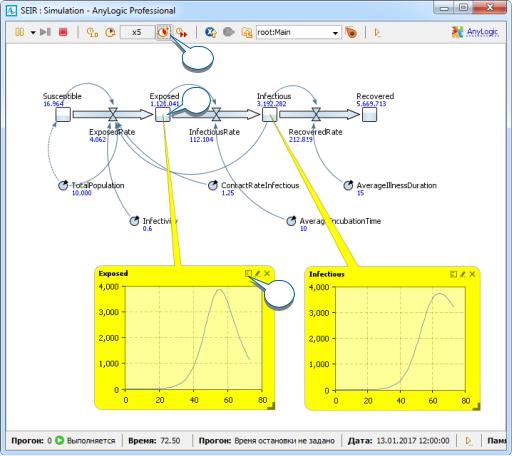Click the Дата 13.01.2017 12:00:00 status entry

click(398, 440)
